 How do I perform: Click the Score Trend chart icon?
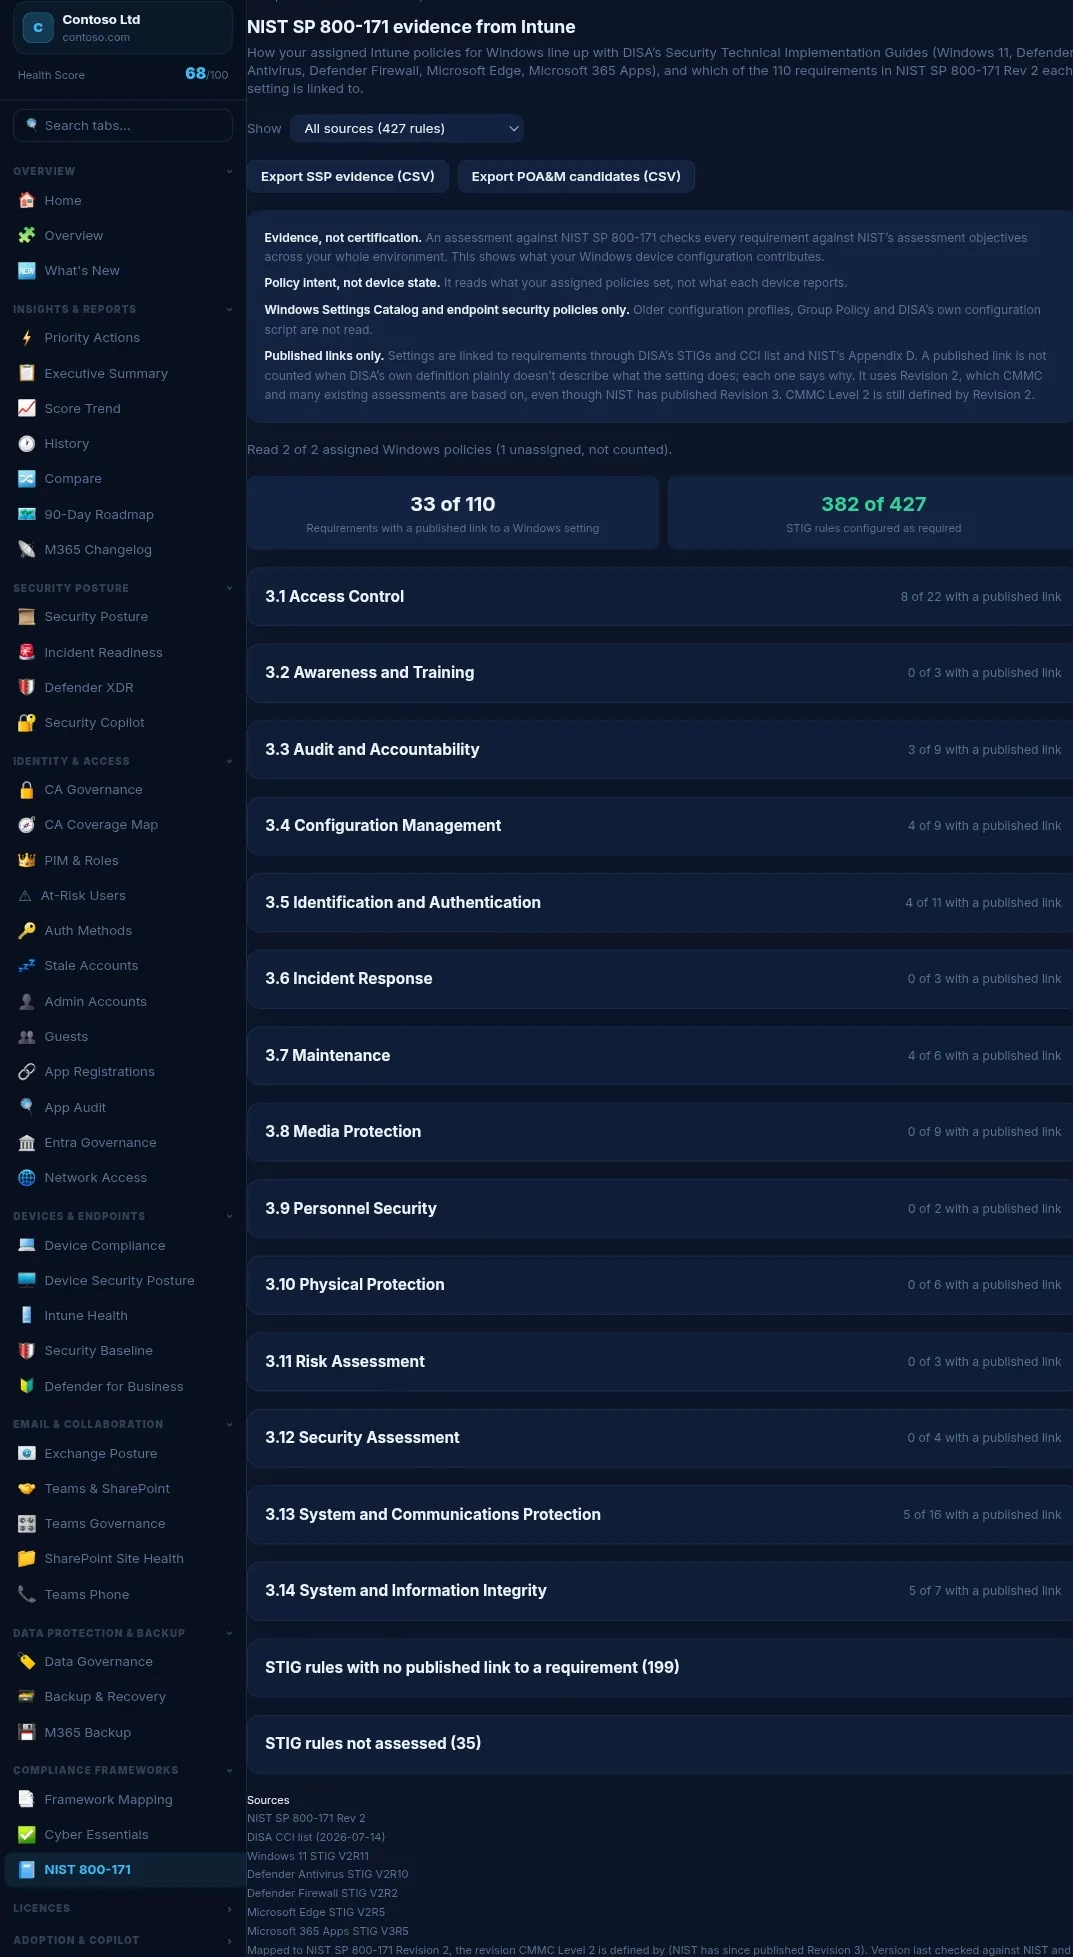27,409
